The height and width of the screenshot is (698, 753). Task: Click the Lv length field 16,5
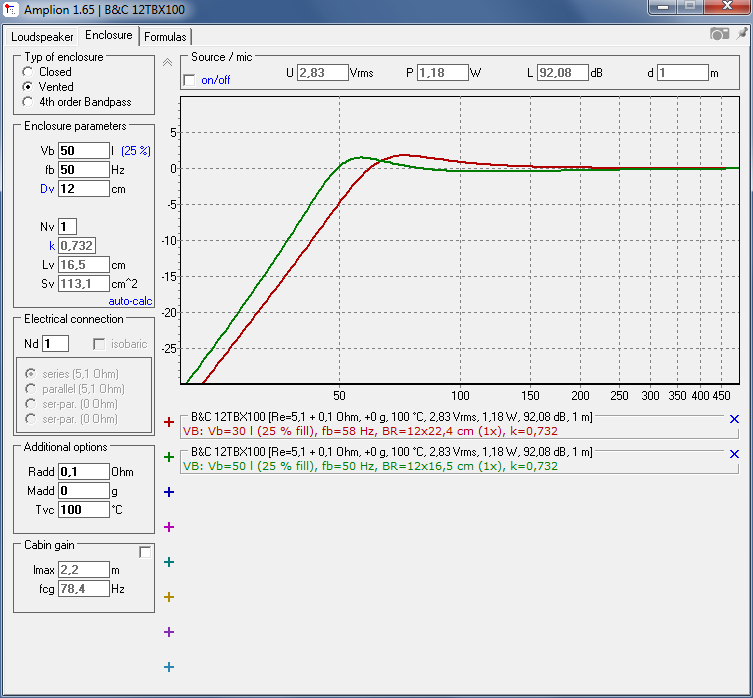84,265
